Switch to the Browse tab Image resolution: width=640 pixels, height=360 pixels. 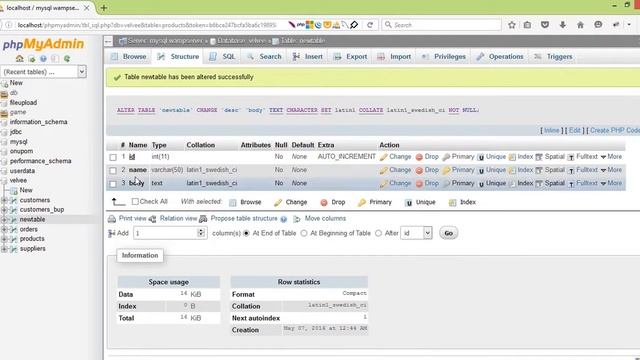click(x=128, y=57)
